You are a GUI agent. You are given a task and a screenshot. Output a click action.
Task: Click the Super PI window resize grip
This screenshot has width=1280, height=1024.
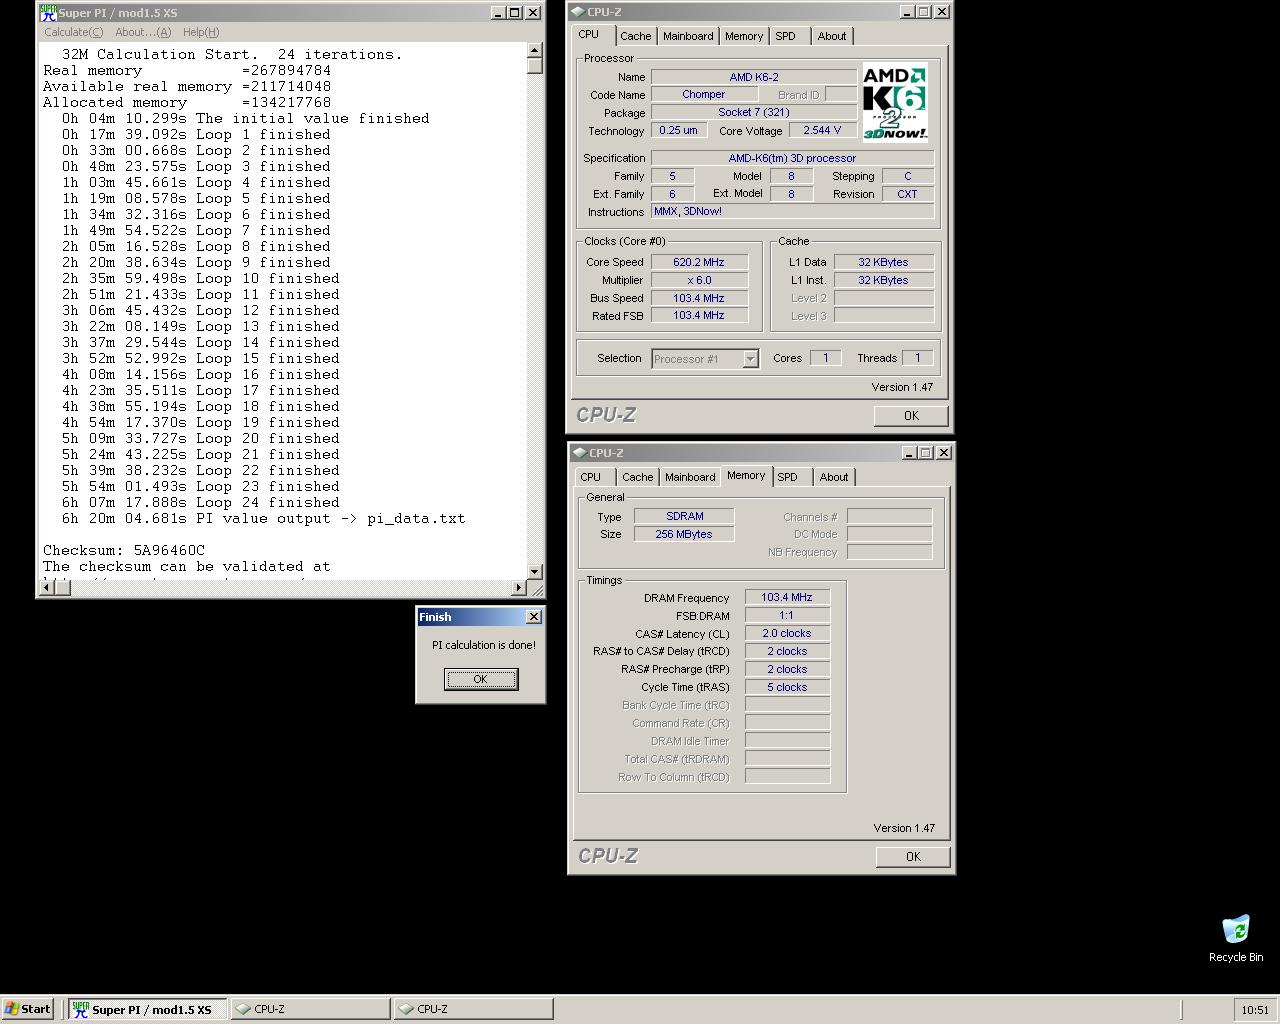pos(535,588)
